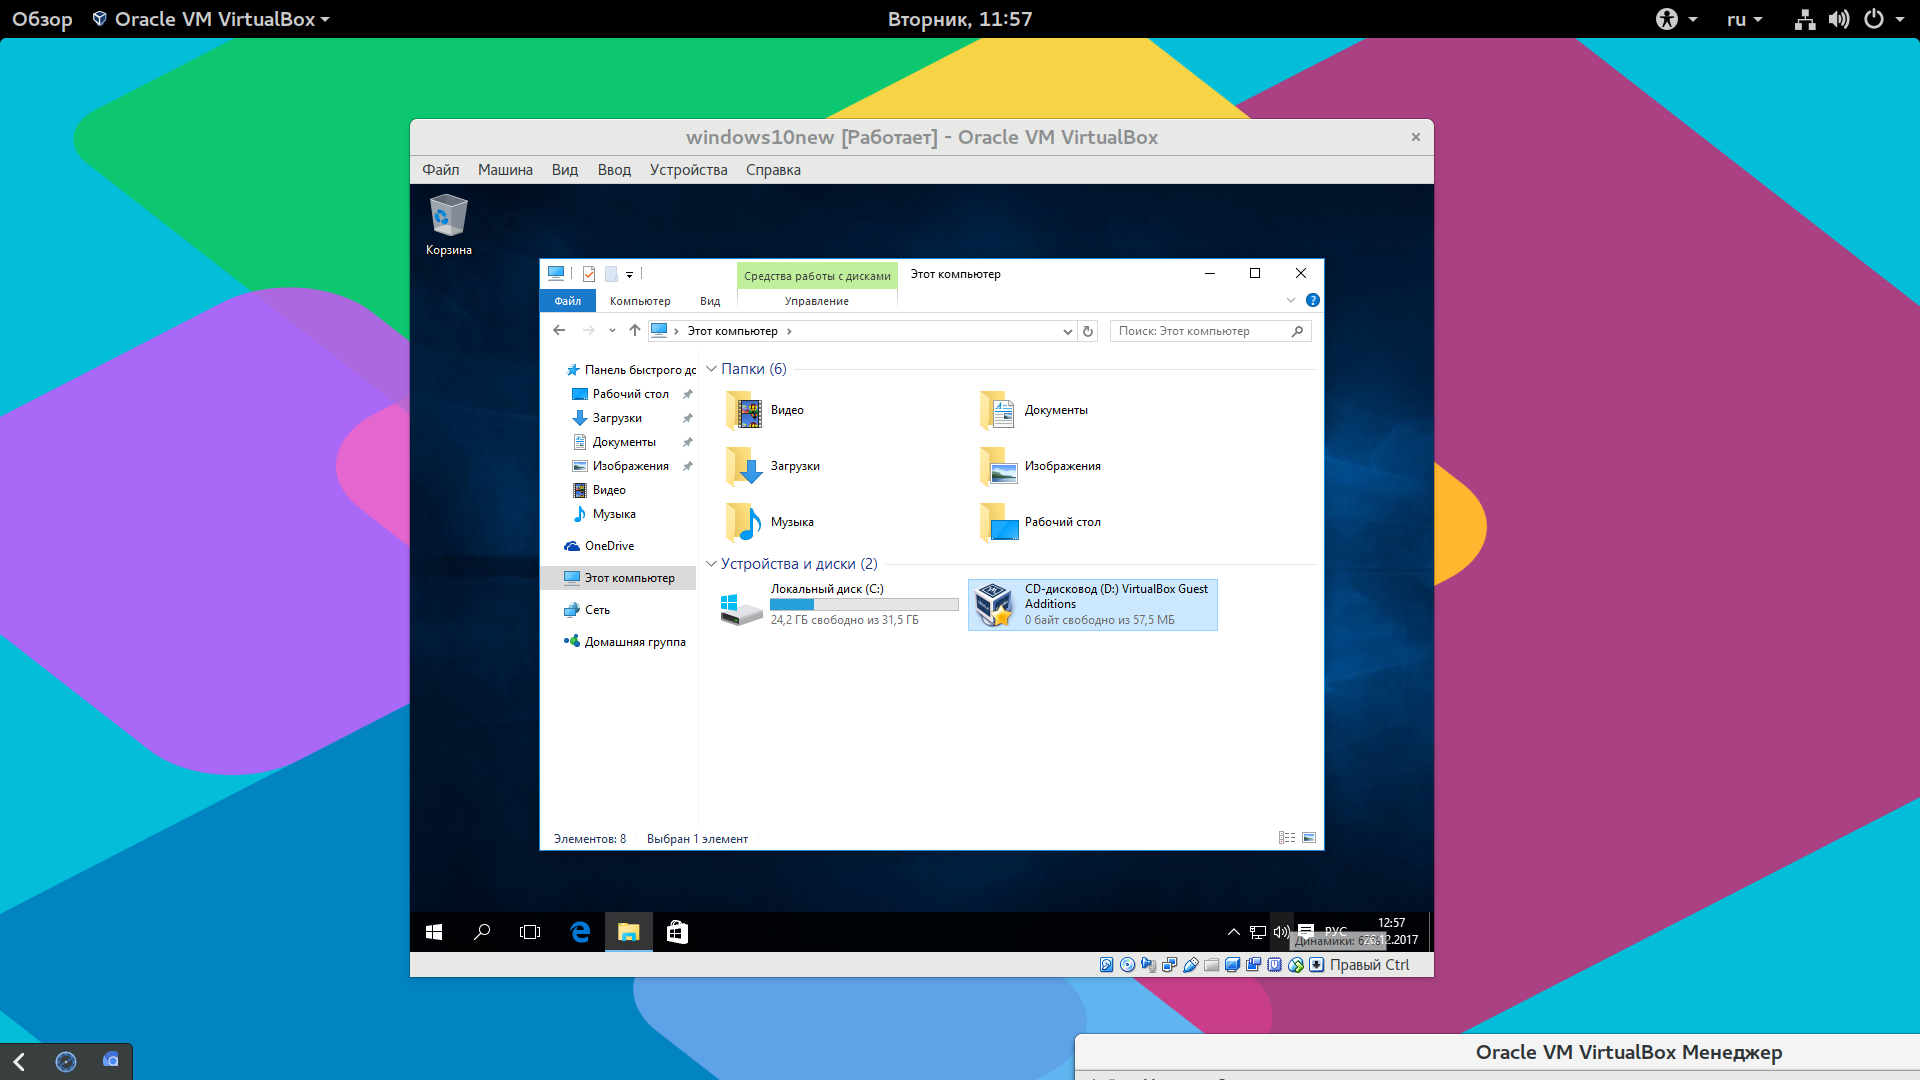Go up one level with Explorer up arrow
This screenshot has height=1080, width=1920.
click(635, 331)
